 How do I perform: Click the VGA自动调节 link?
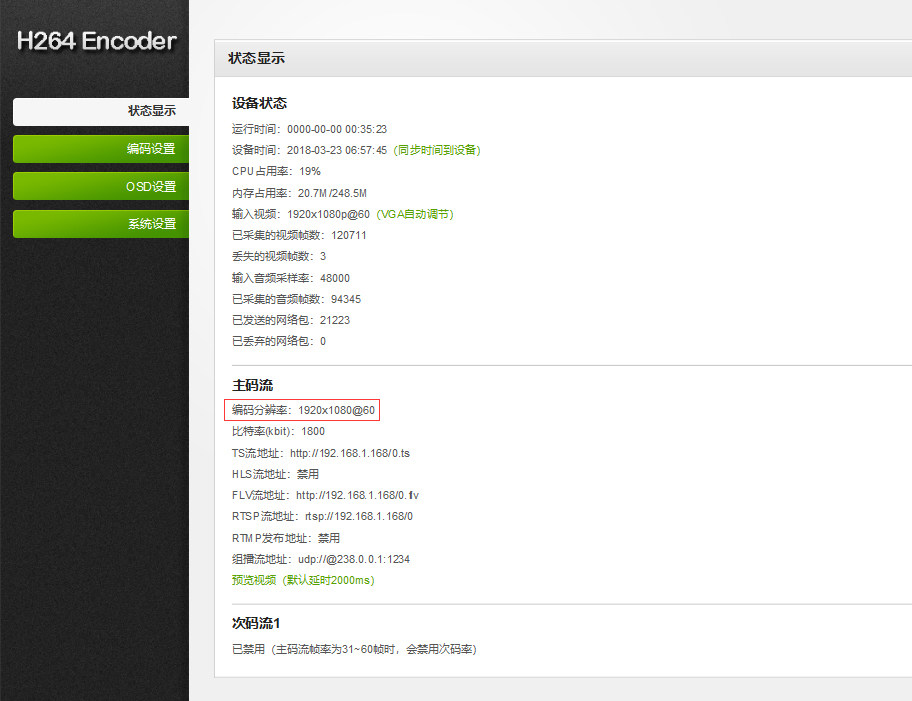[x=415, y=214]
